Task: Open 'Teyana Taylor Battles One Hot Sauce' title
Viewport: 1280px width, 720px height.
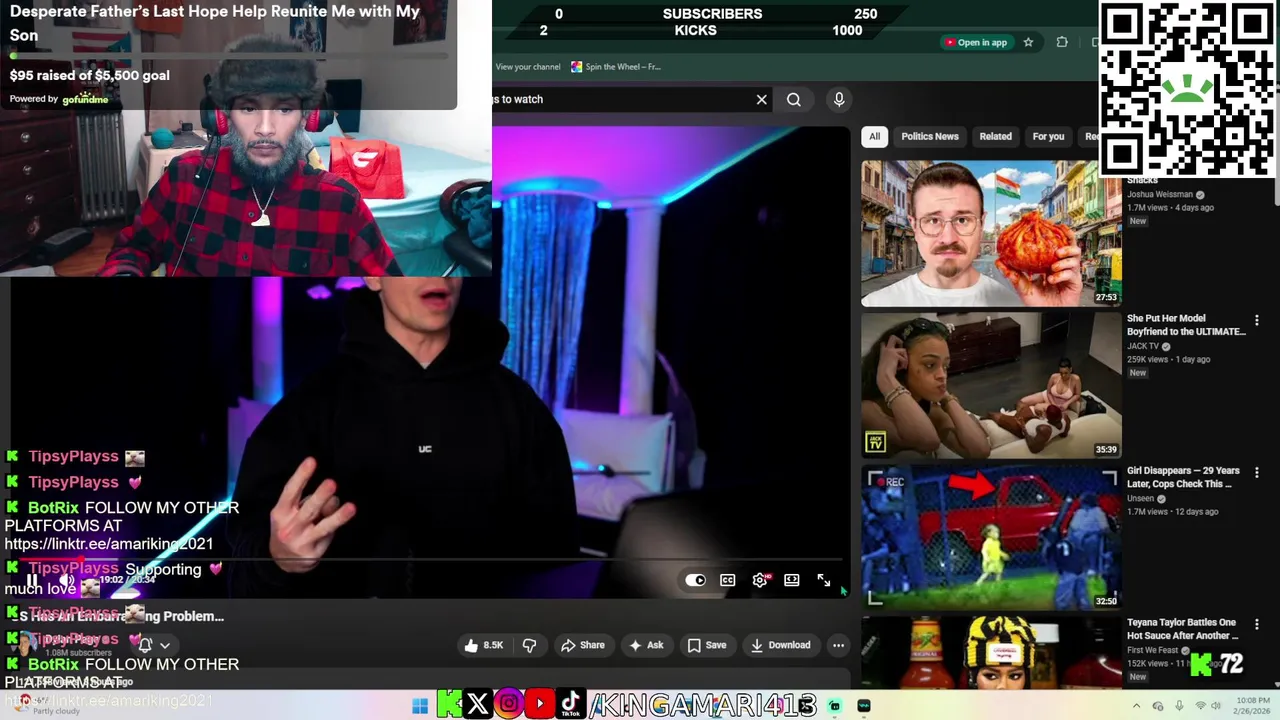Action: 1182,629
